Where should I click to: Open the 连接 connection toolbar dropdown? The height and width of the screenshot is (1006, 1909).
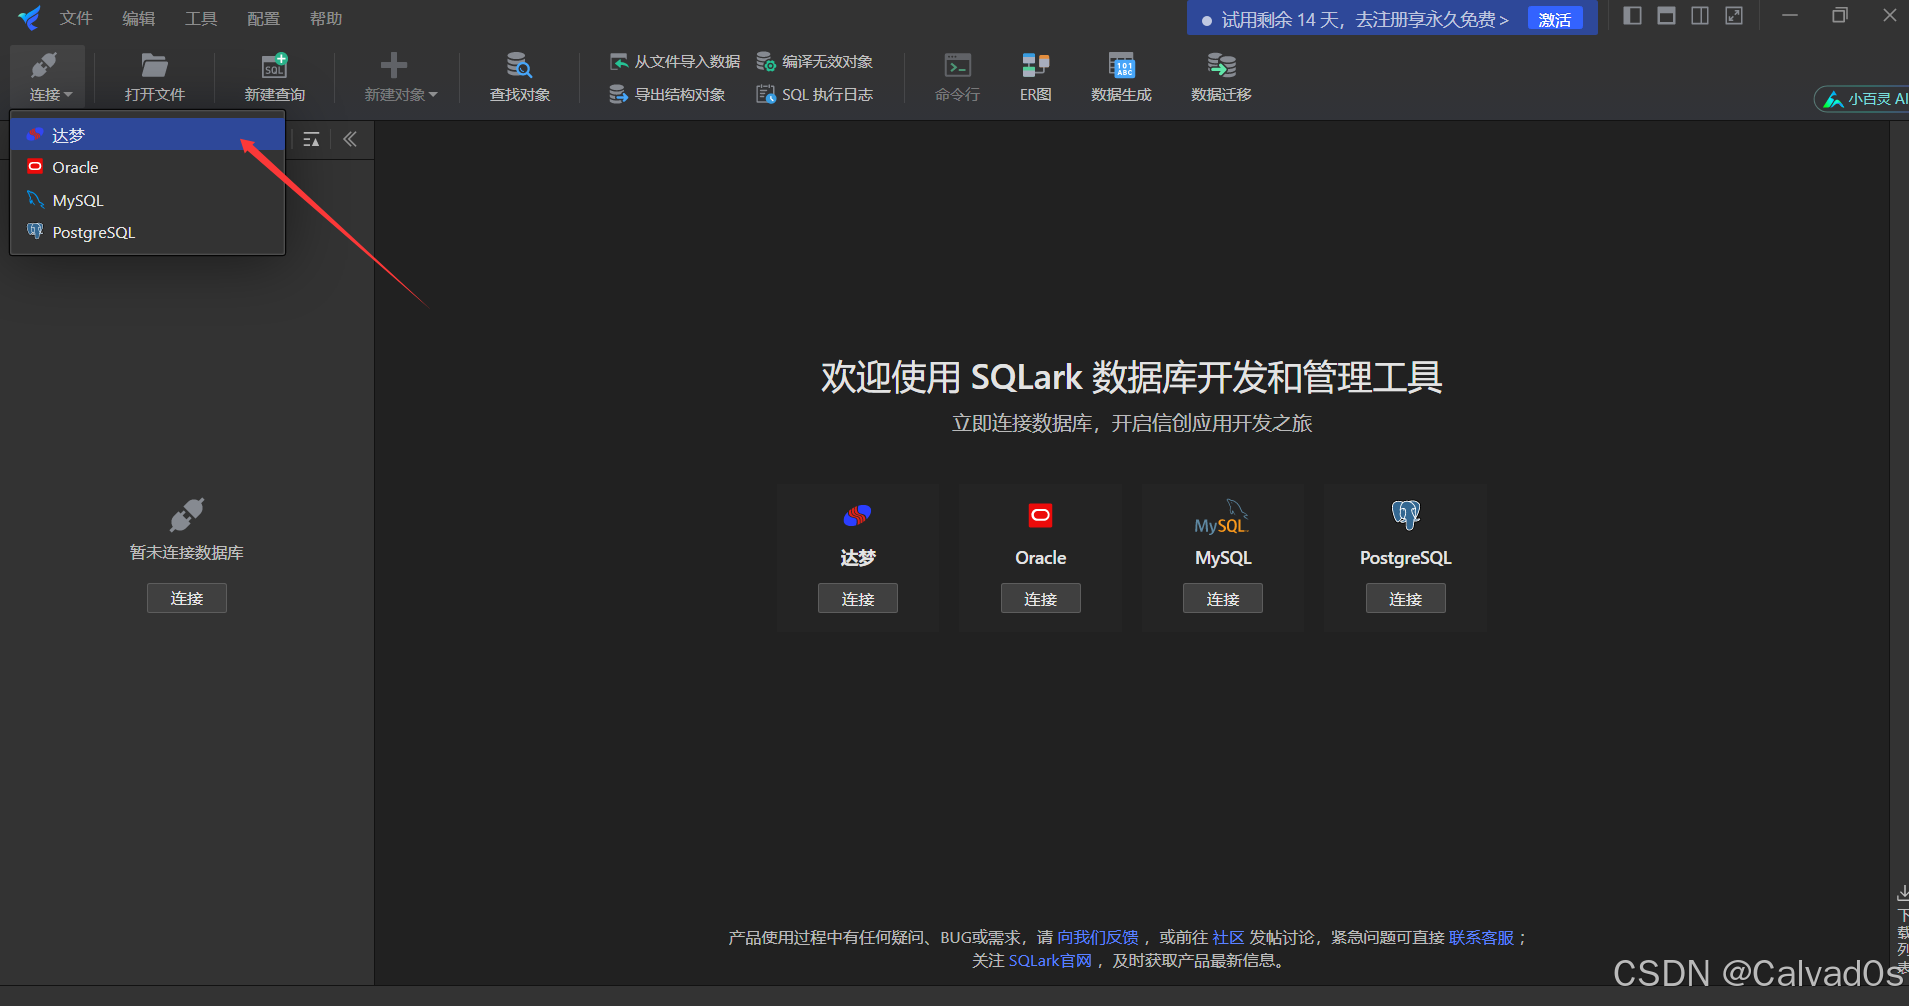click(x=48, y=77)
